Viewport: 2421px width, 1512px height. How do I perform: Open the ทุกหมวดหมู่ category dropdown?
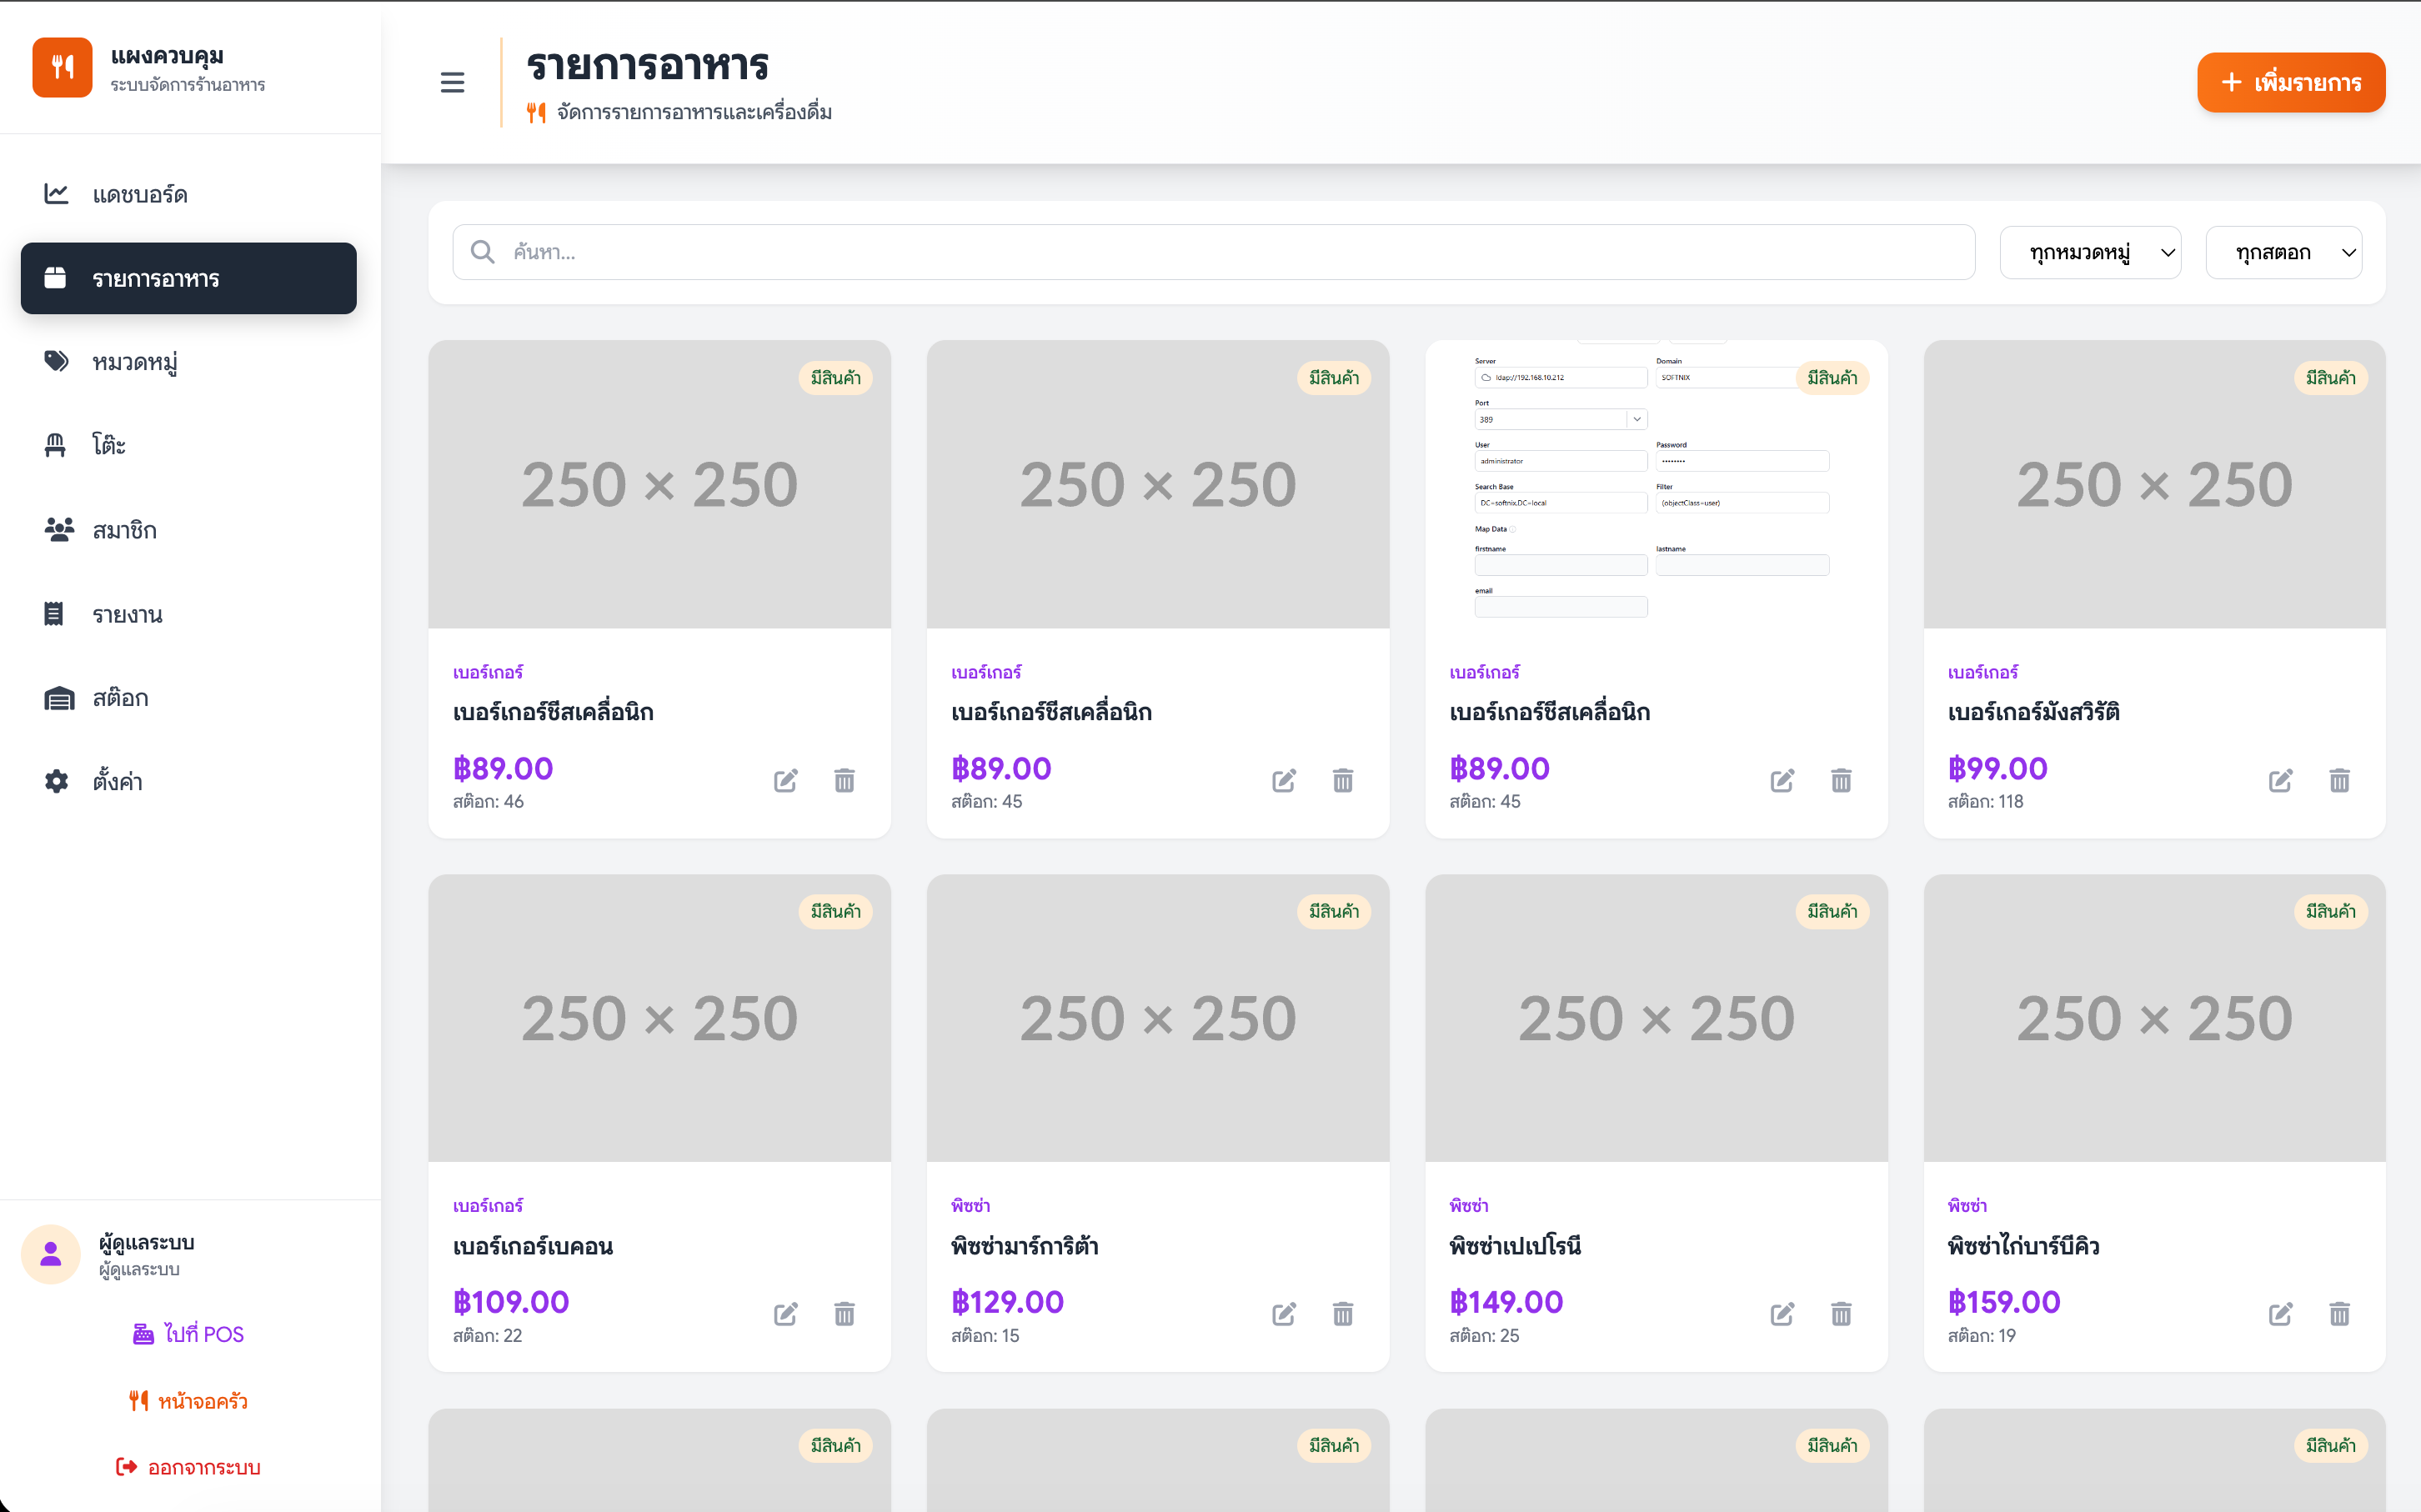2089,253
